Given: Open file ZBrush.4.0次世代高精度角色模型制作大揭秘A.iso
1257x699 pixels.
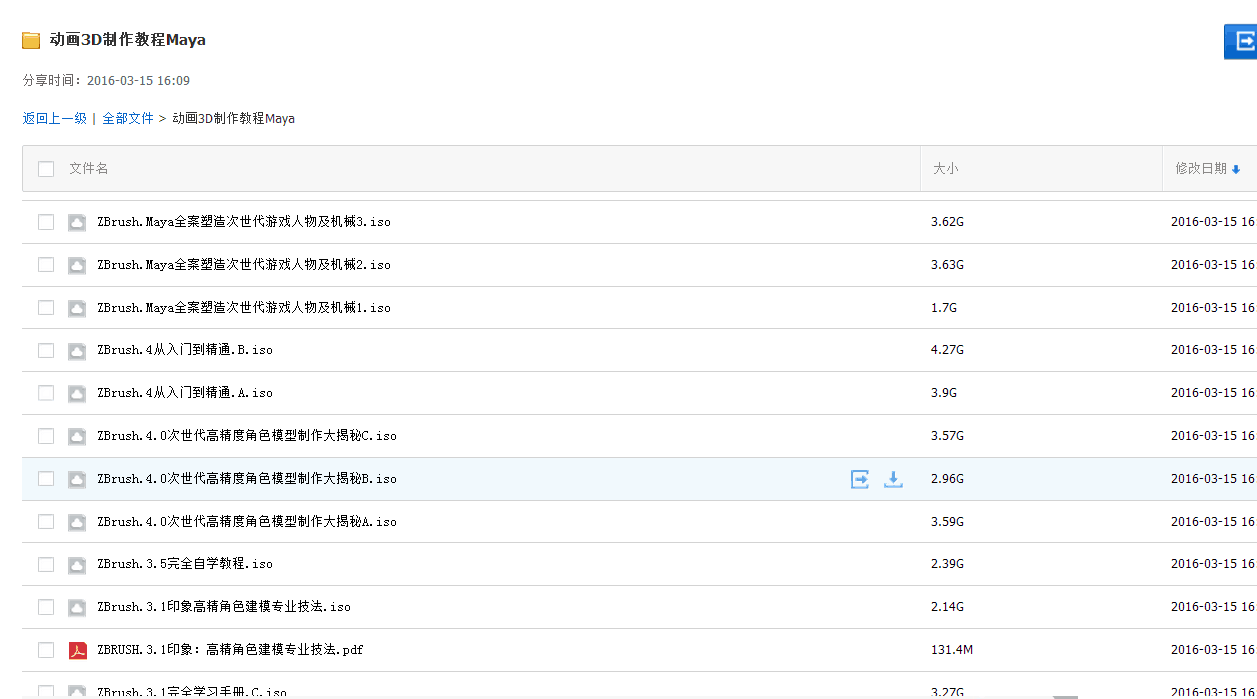Looking at the screenshot, I should pos(247,522).
